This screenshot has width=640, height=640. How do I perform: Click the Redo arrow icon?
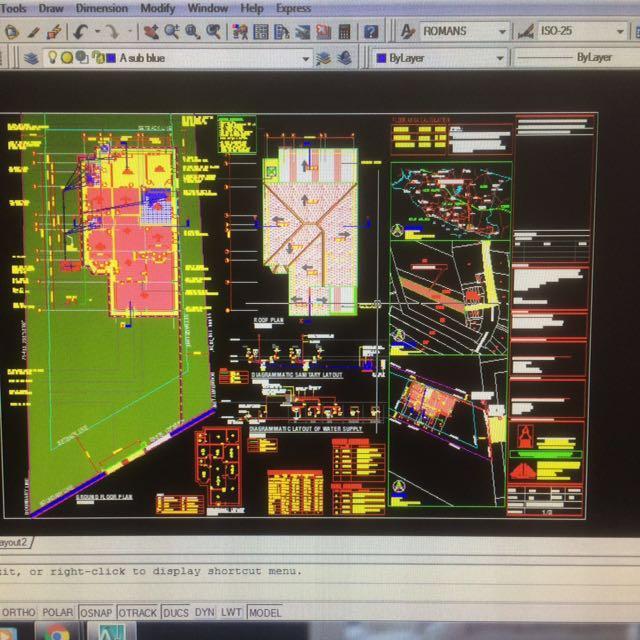(x=111, y=32)
